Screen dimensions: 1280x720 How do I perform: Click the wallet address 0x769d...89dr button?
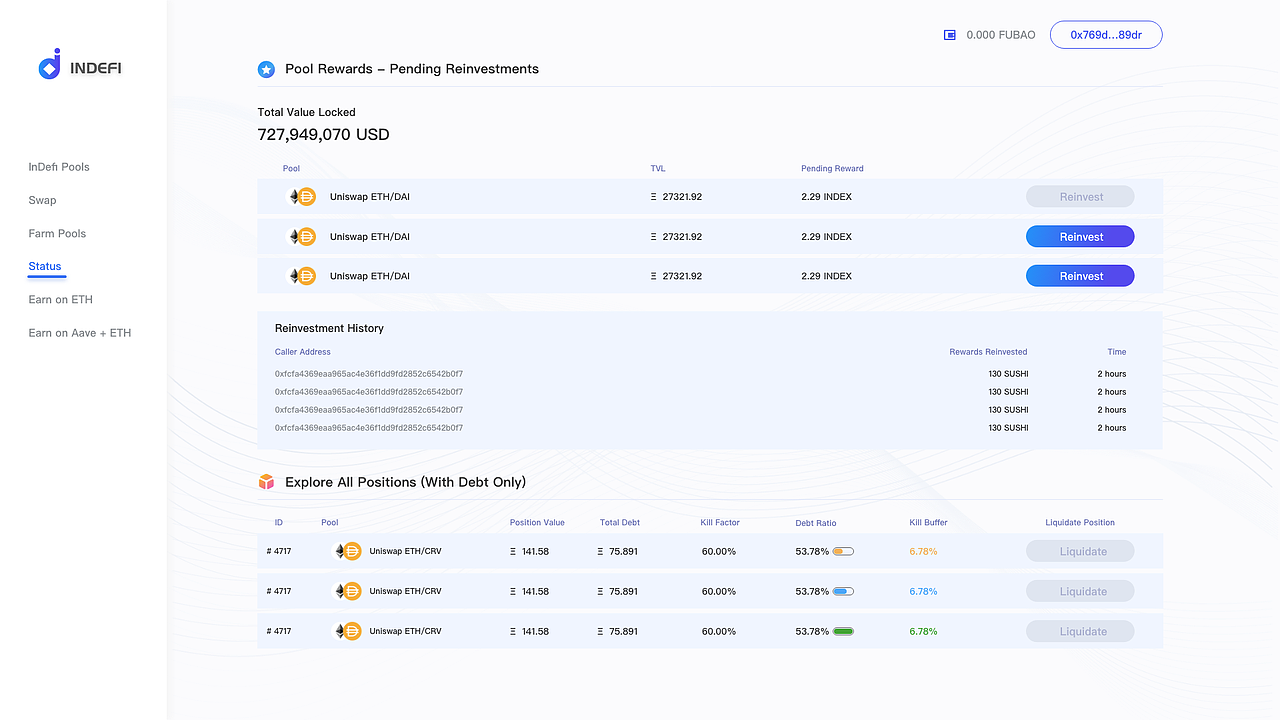click(1106, 35)
